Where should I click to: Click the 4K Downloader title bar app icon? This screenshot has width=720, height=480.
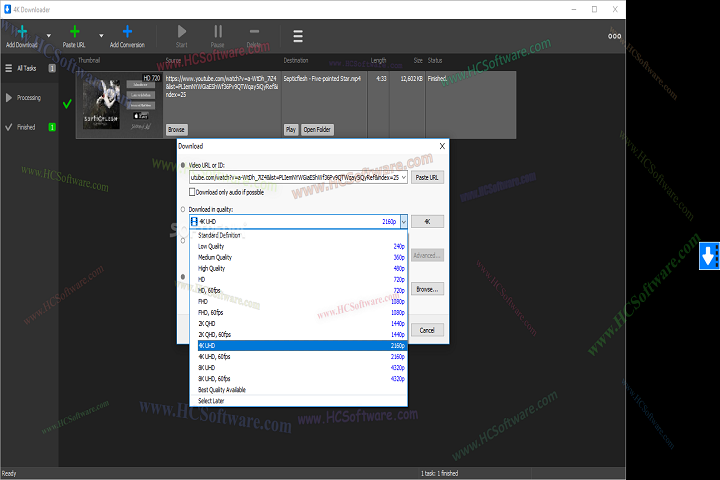point(7,9)
